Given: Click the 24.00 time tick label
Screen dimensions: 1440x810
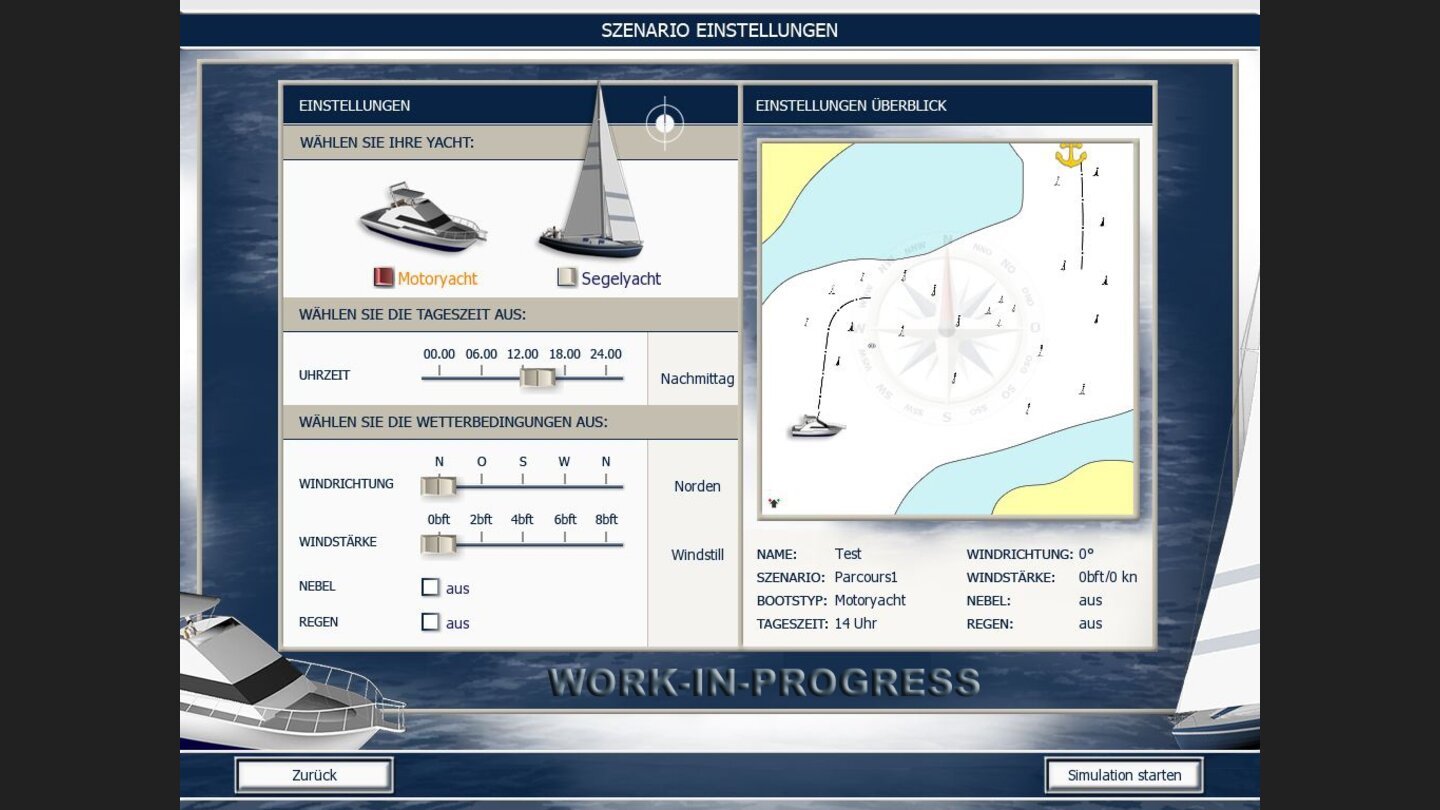Looking at the screenshot, I should point(606,354).
